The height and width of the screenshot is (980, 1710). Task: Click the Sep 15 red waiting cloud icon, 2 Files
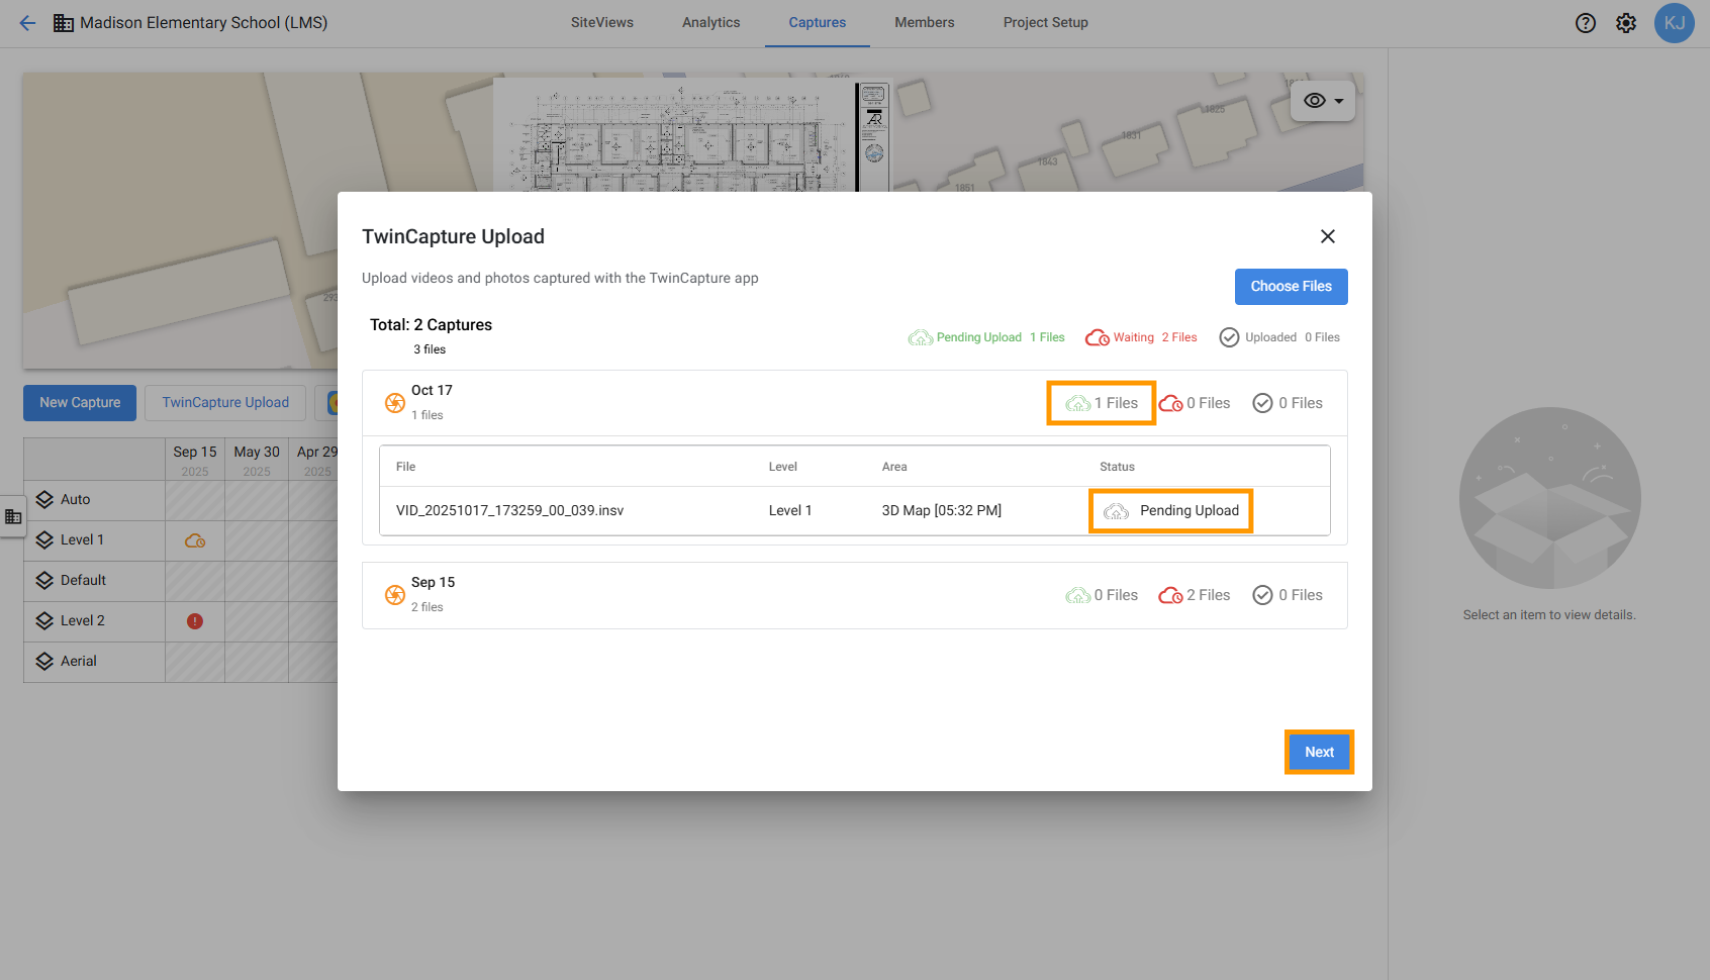pyautogui.click(x=1171, y=596)
